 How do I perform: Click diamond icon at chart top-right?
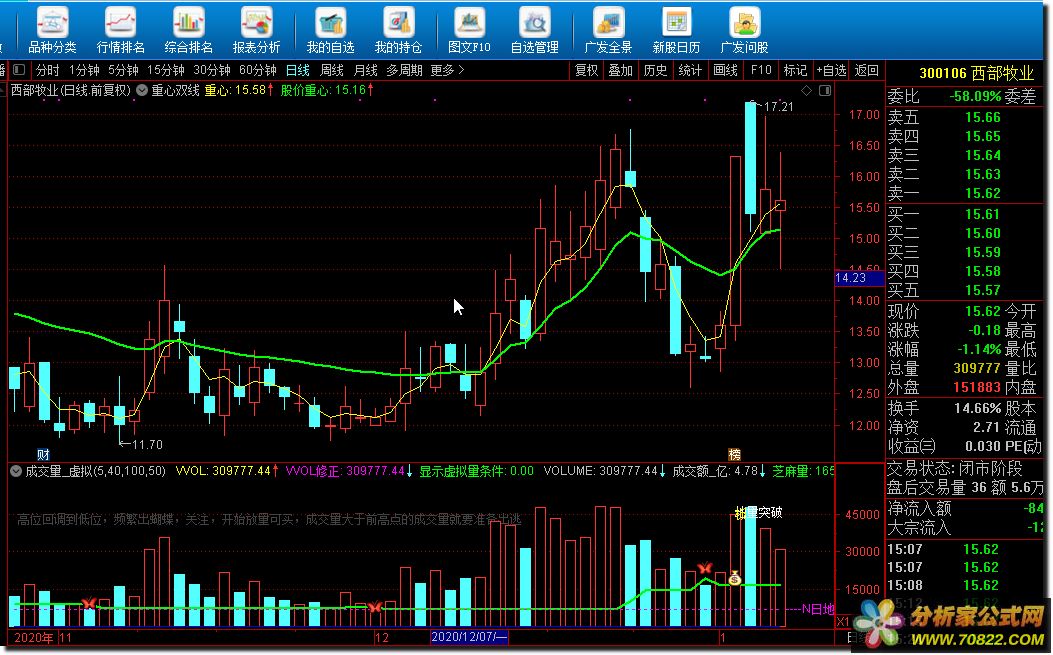[x=807, y=90]
